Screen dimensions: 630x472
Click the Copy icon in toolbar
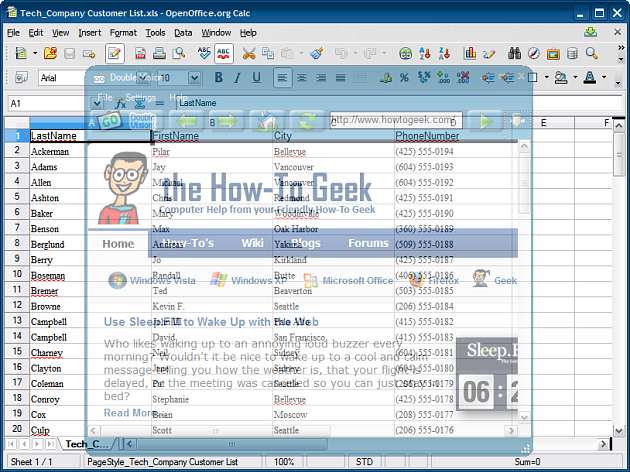point(268,53)
